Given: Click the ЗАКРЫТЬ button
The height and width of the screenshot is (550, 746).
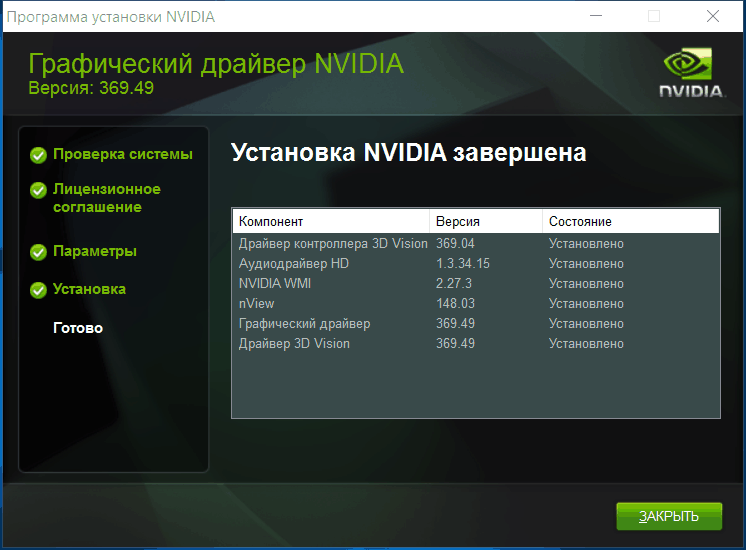Looking at the screenshot, I should click(x=669, y=516).
